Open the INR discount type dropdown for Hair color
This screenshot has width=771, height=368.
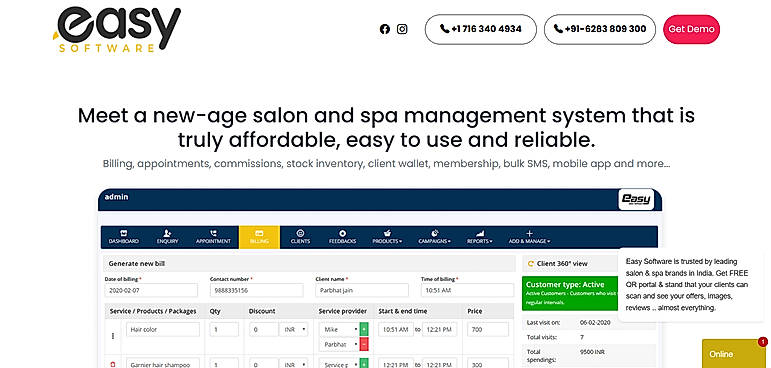pyautogui.click(x=294, y=330)
